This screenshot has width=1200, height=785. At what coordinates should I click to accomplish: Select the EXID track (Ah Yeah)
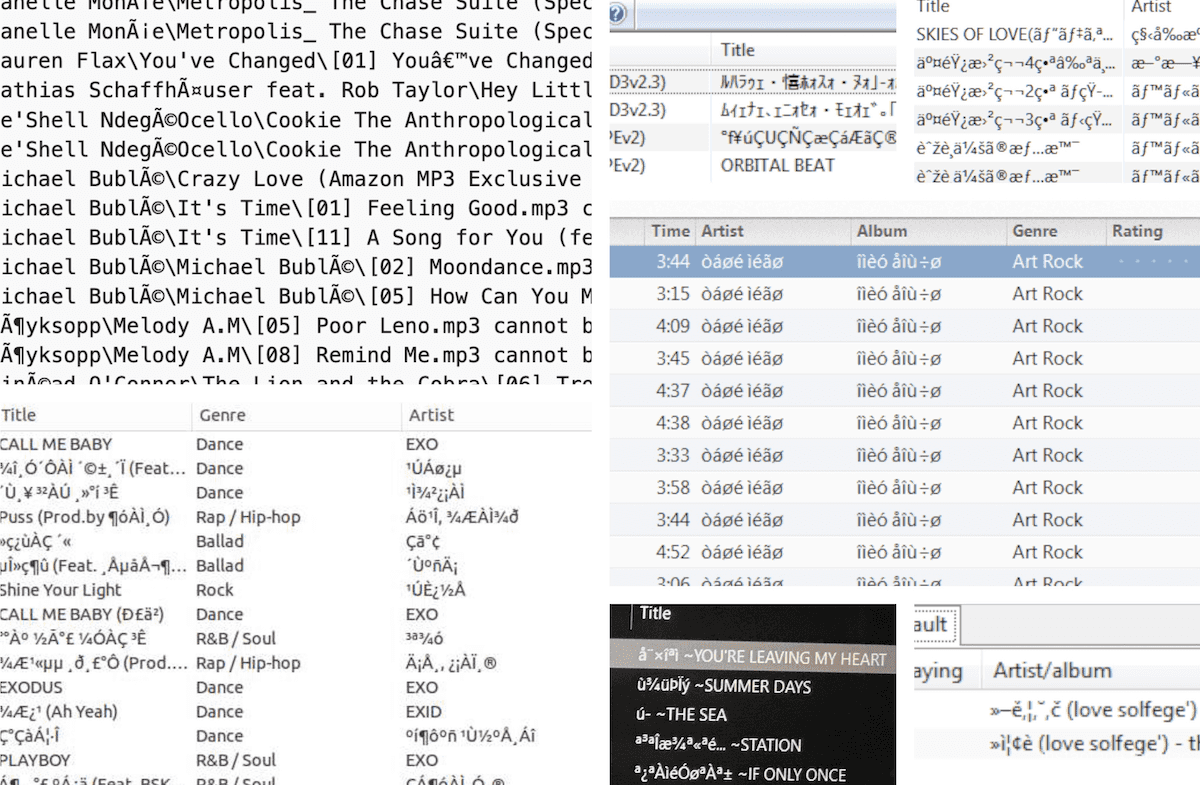point(55,711)
